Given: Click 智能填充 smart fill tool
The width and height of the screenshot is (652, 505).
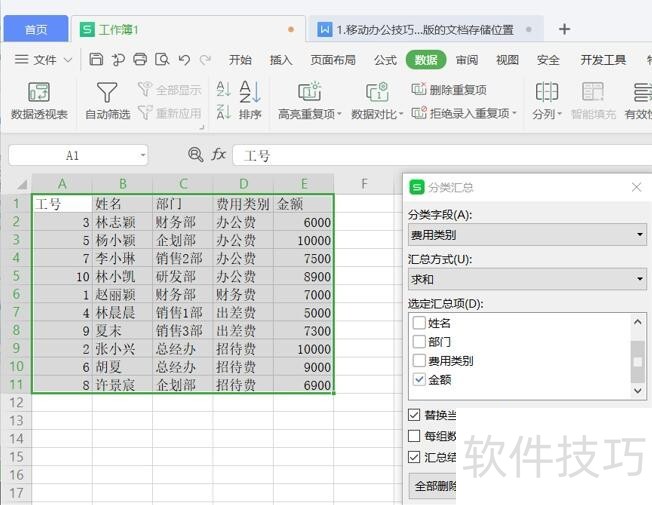Looking at the screenshot, I should (x=593, y=101).
